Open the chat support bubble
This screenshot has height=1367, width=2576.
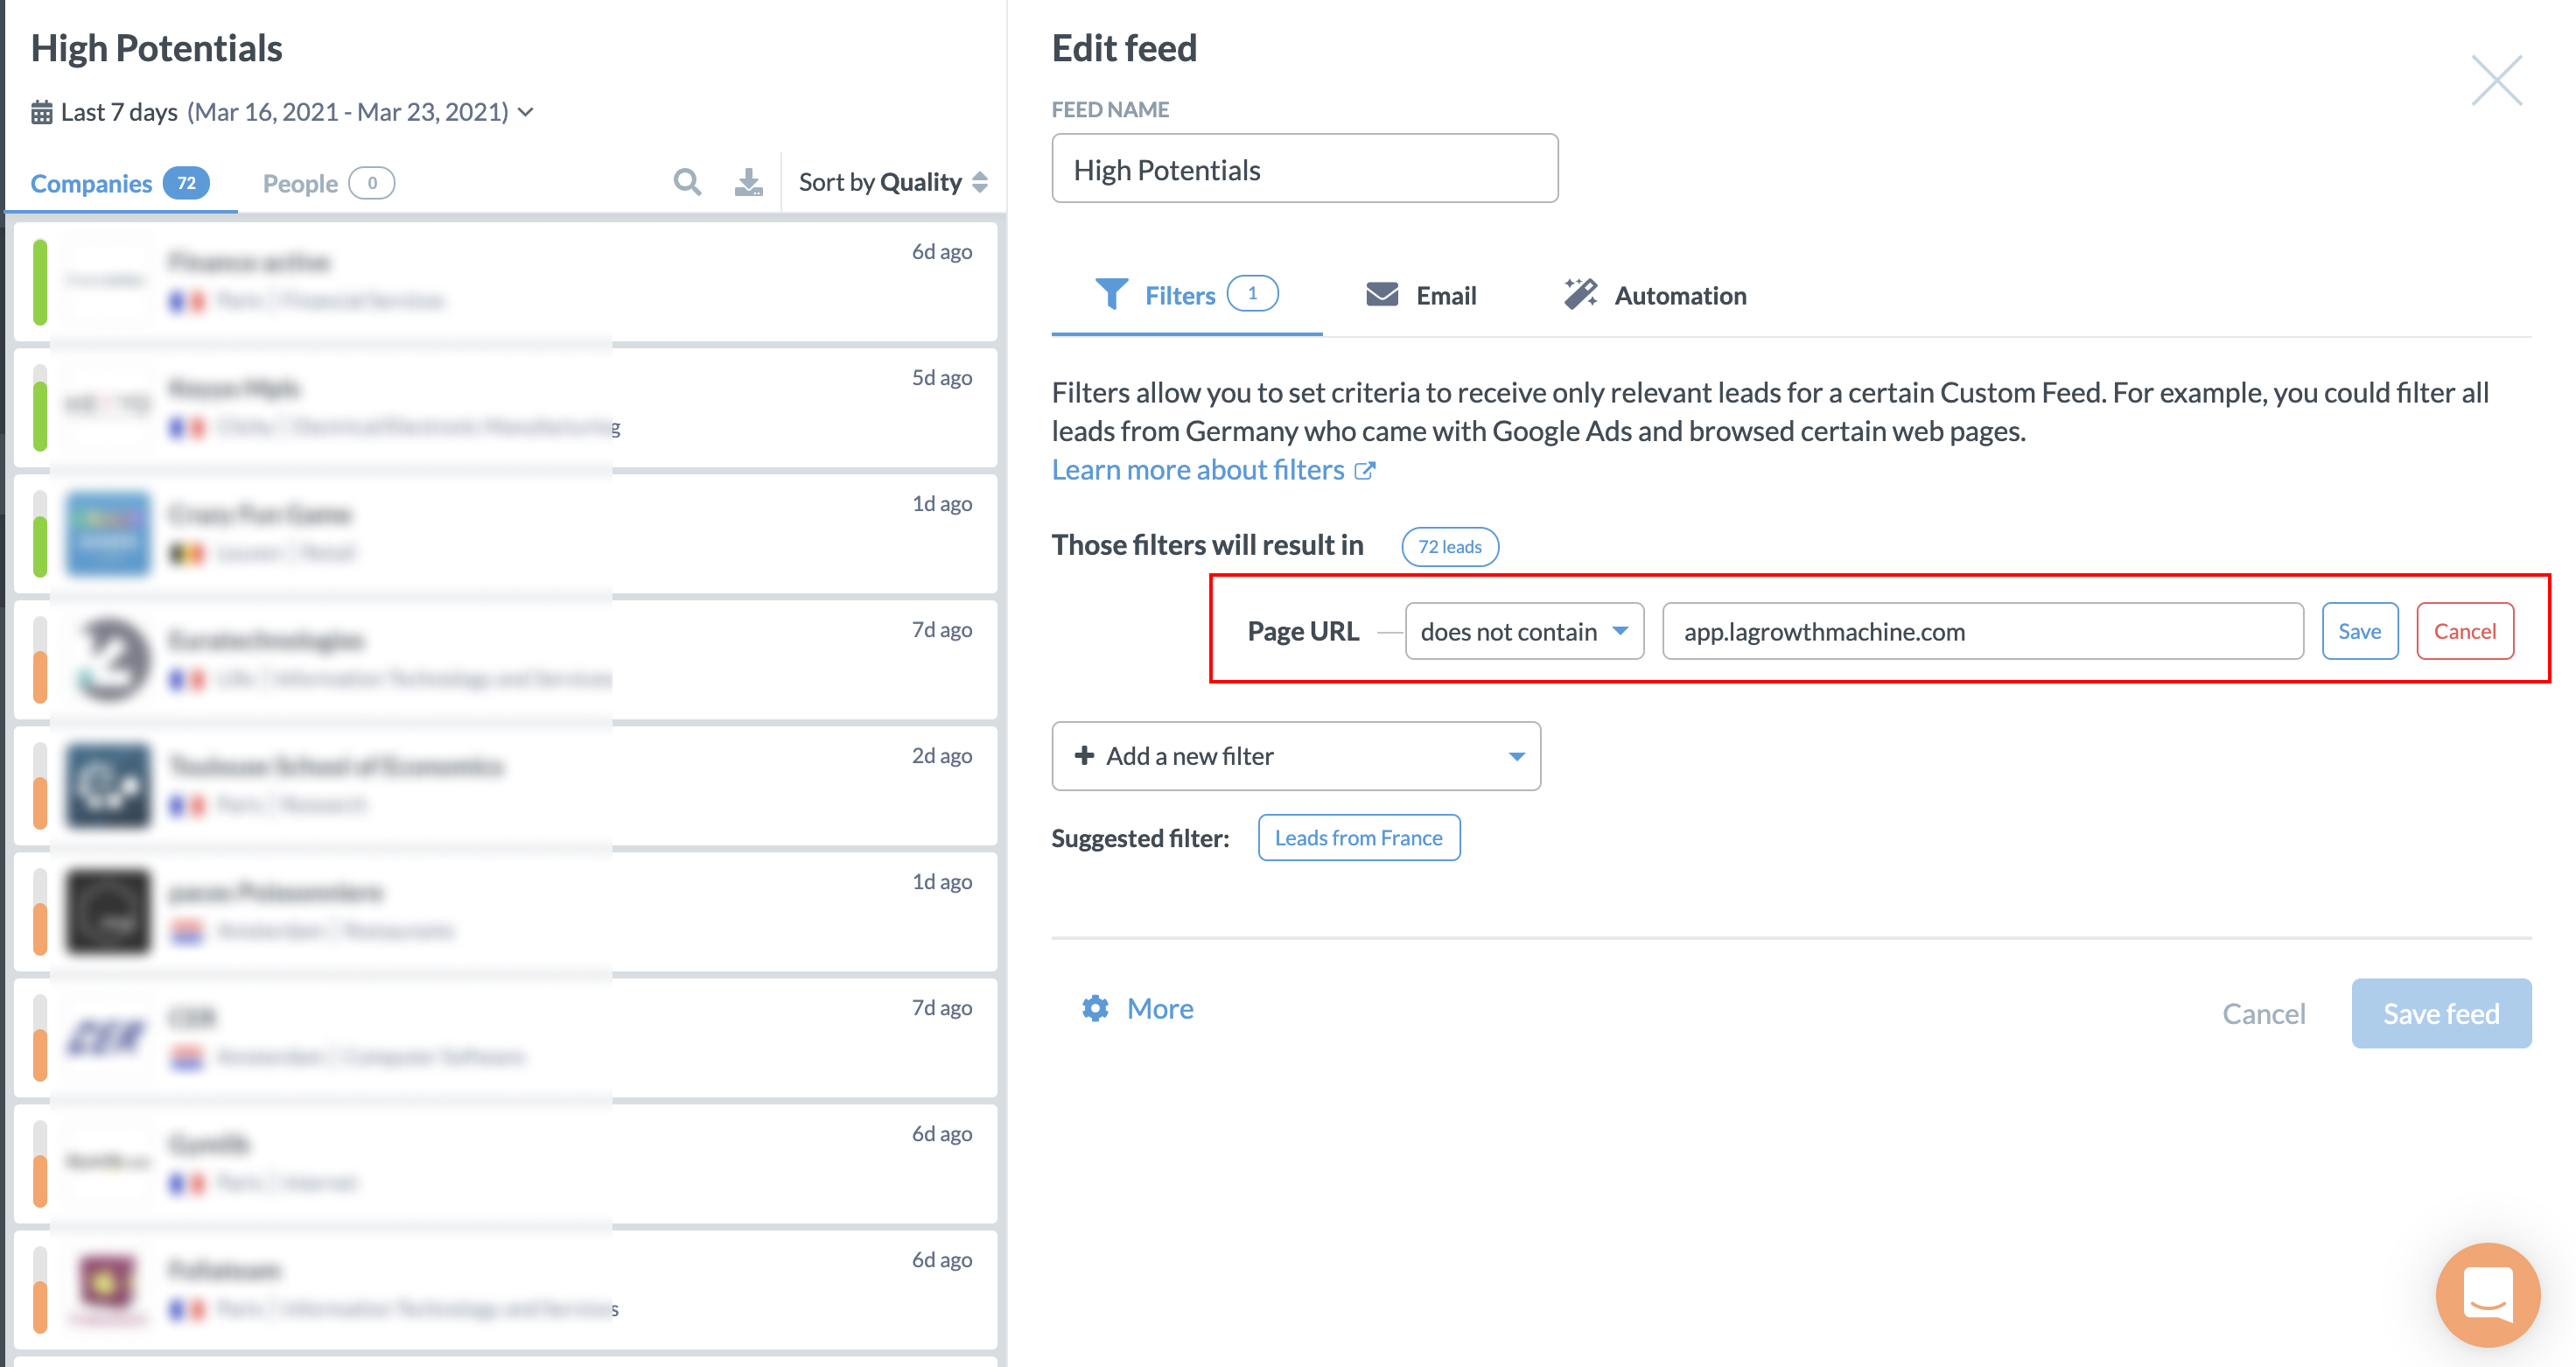(x=2486, y=1294)
